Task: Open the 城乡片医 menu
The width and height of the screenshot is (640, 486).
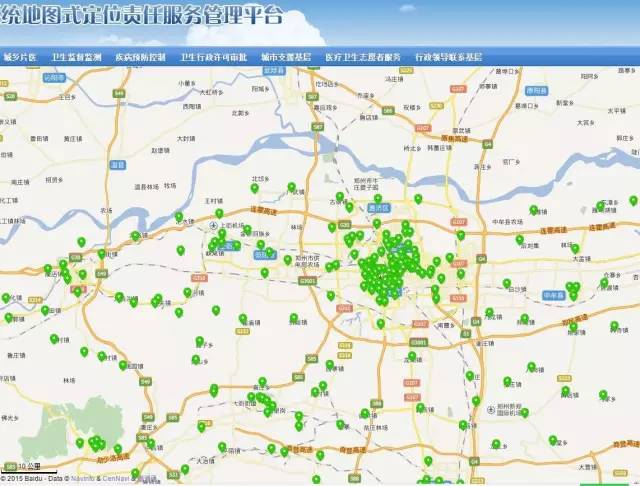Action: (20, 57)
